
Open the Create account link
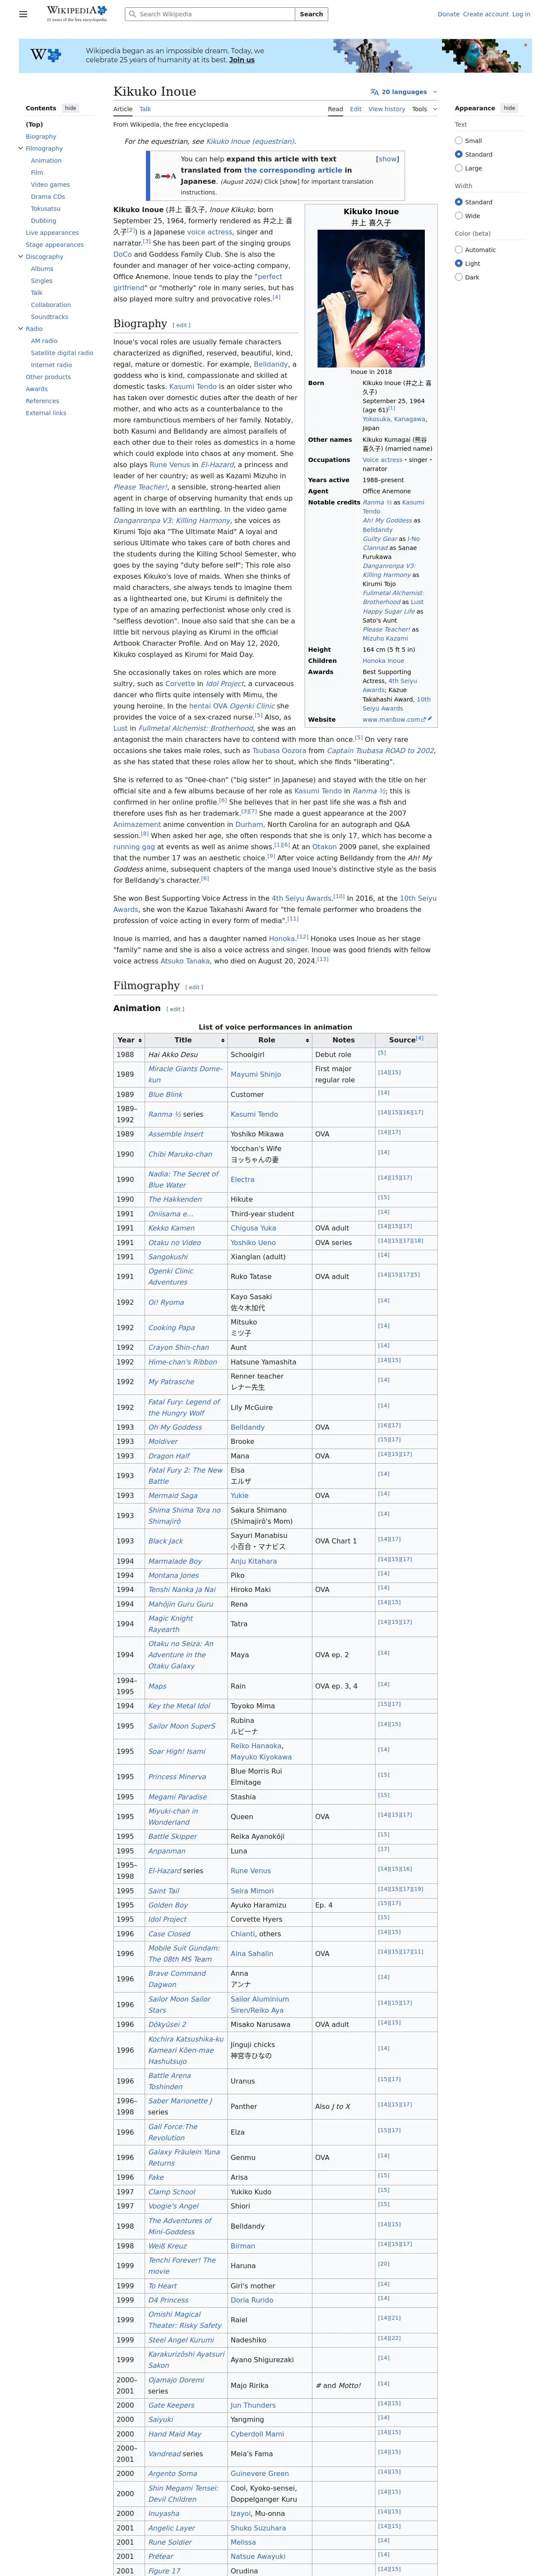coord(486,14)
